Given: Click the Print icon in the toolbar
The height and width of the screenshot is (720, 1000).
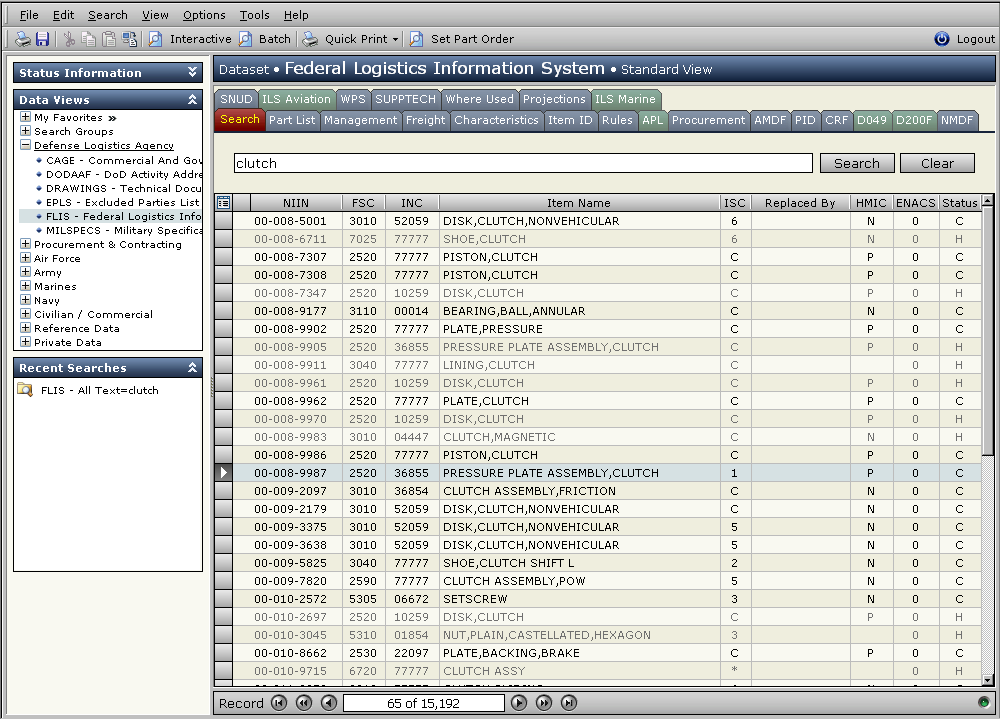Looking at the screenshot, I should click(22, 38).
